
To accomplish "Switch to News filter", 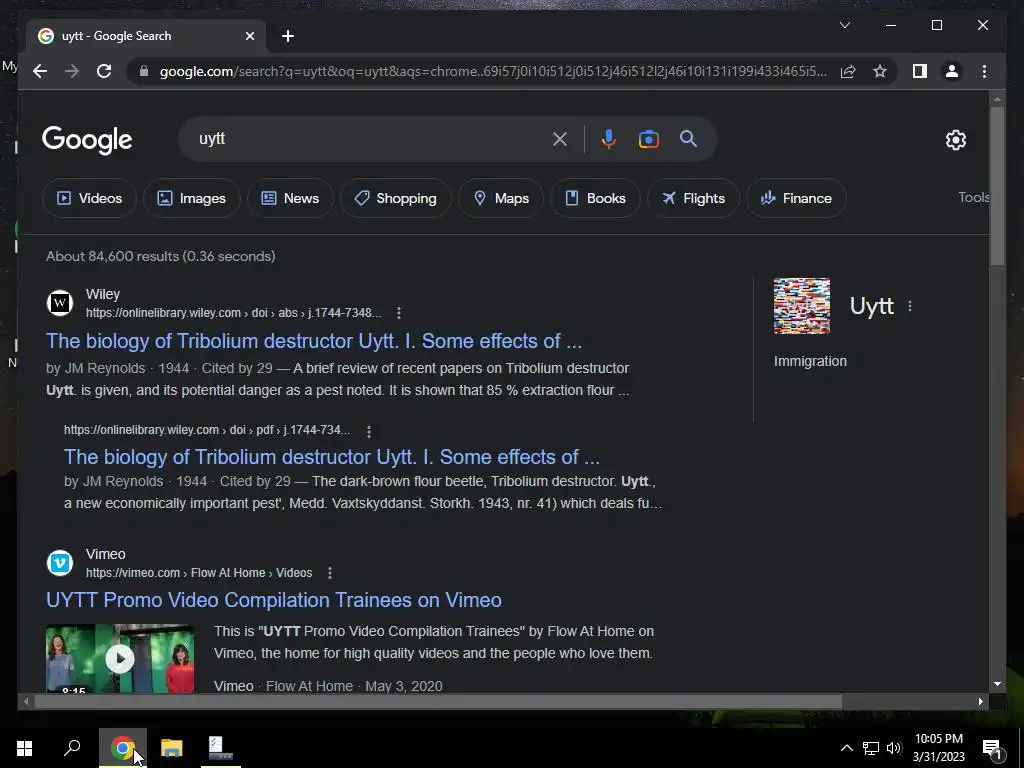I will (291, 198).
